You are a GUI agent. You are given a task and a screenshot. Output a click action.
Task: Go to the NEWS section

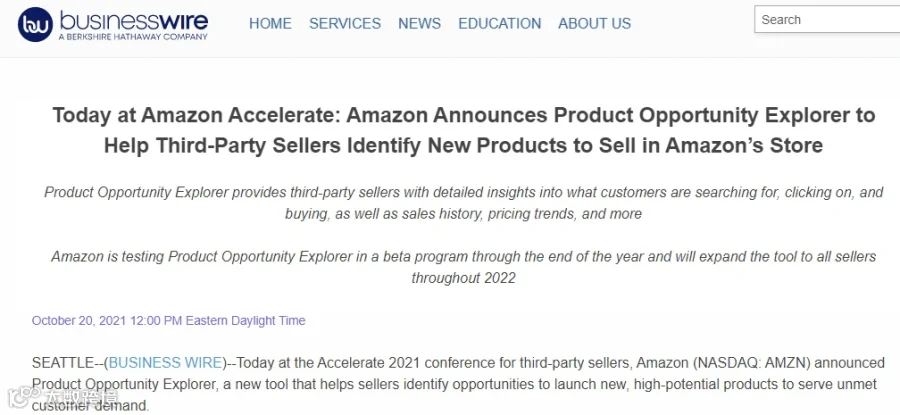coord(420,24)
